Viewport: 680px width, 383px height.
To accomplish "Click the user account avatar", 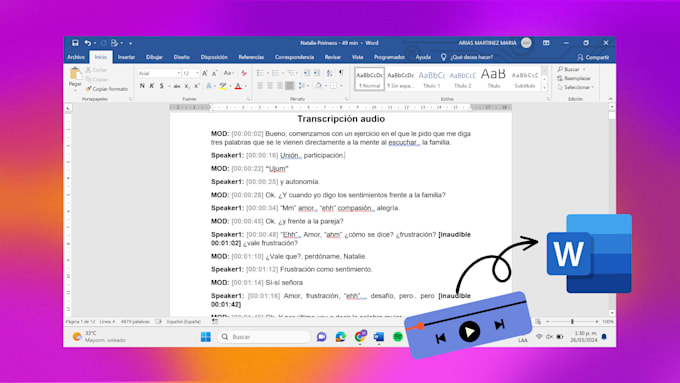I will coord(526,43).
